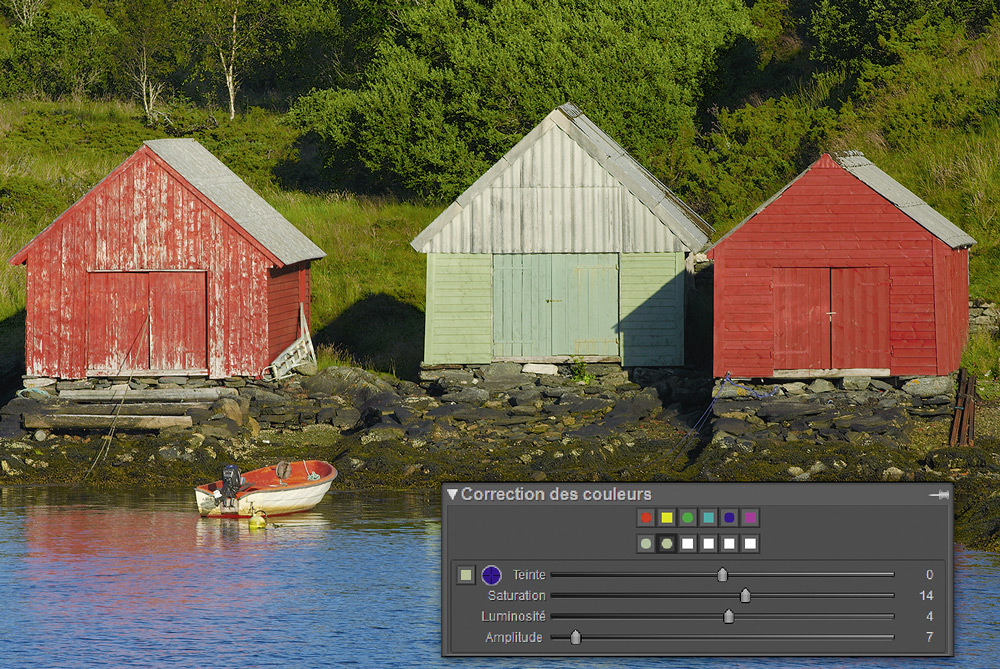Click the Correction des couleurs title
The image size is (1000, 669).
point(556,494)
